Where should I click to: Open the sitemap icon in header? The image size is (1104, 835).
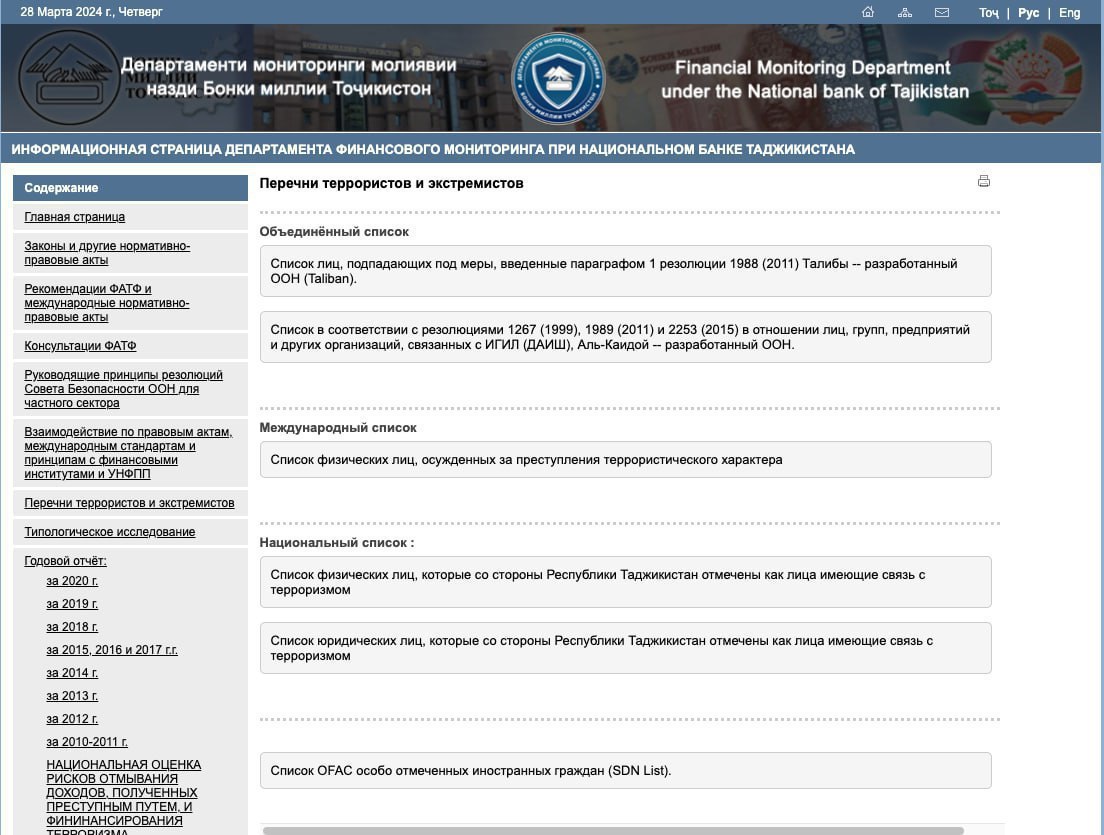click(x=905, y=12)
